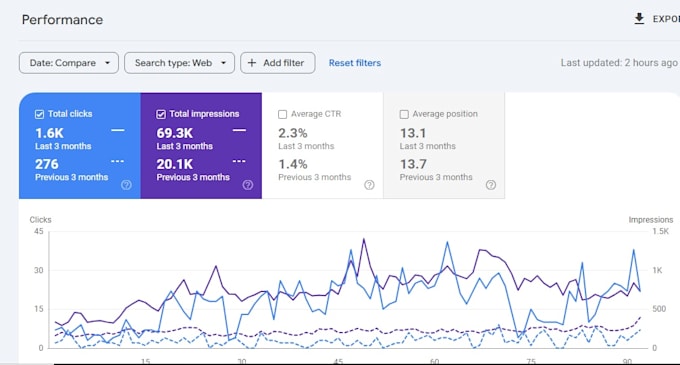Click the 45 clicks axis value
680x365 pixels.
click(39, 231)
